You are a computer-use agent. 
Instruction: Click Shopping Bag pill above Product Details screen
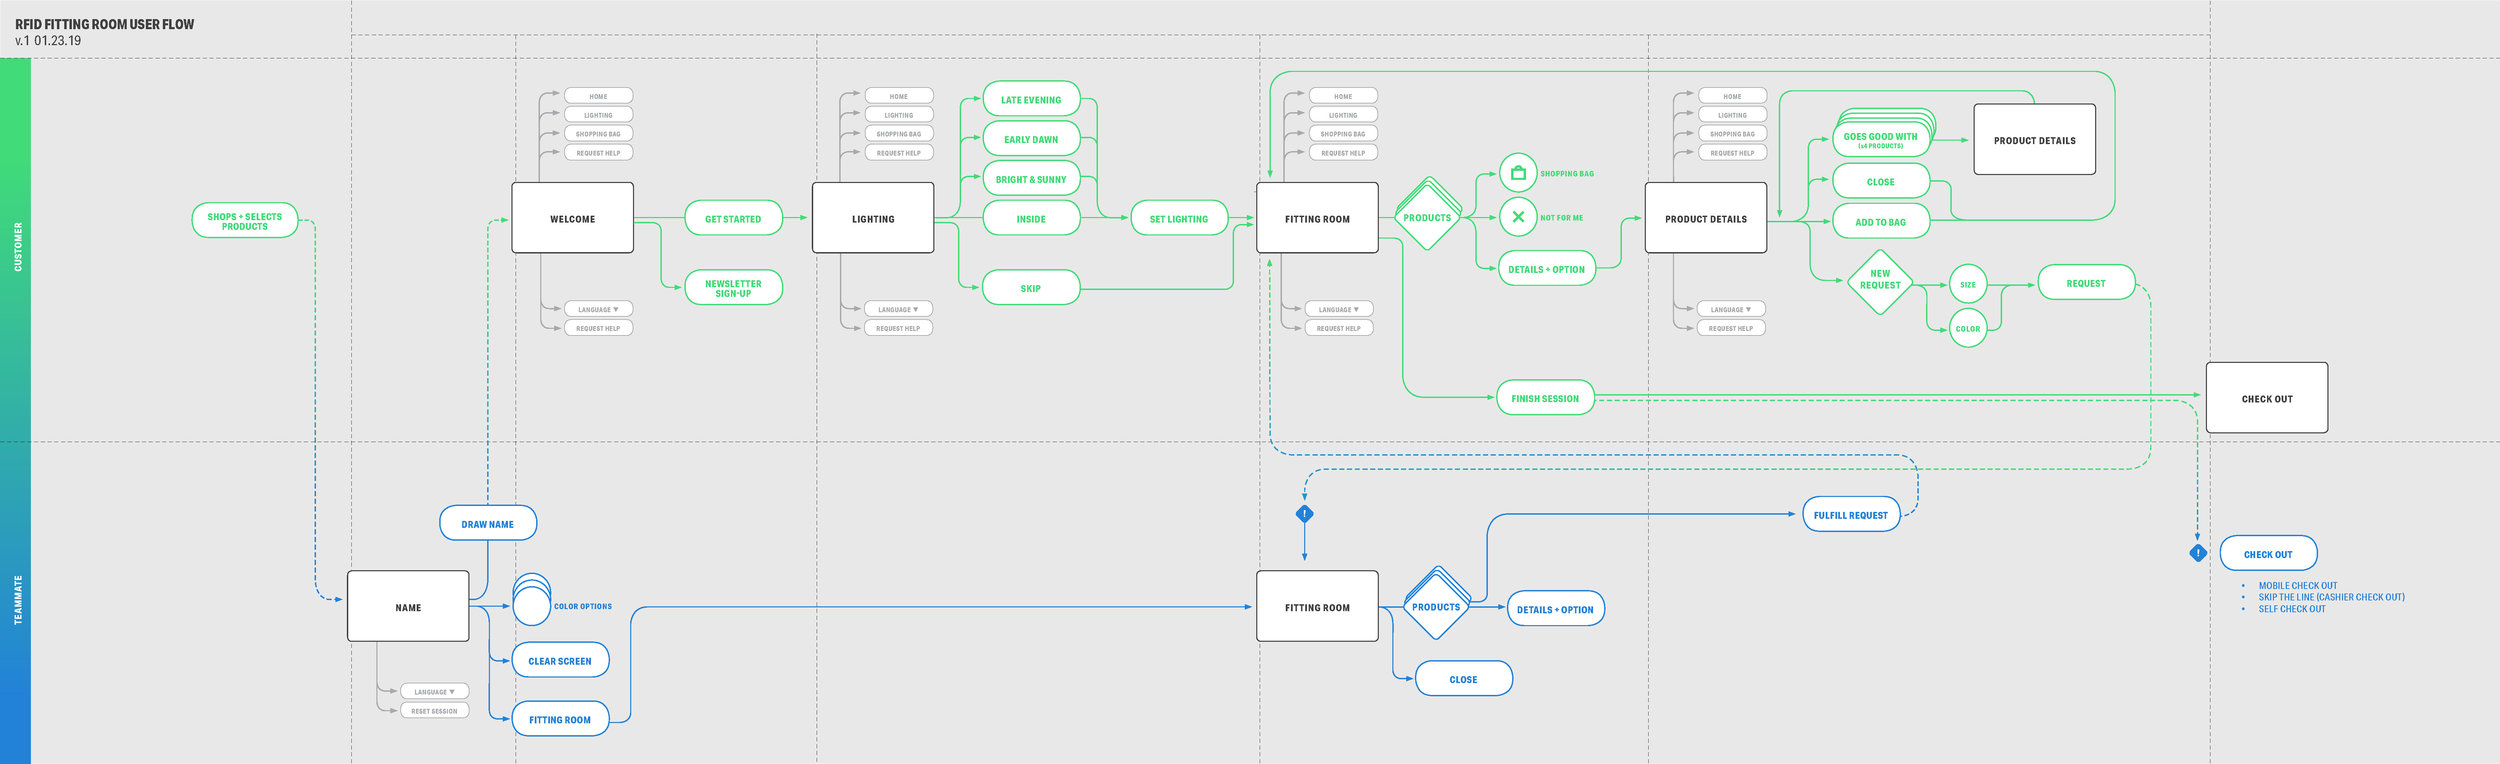(x=1732, y=133)
